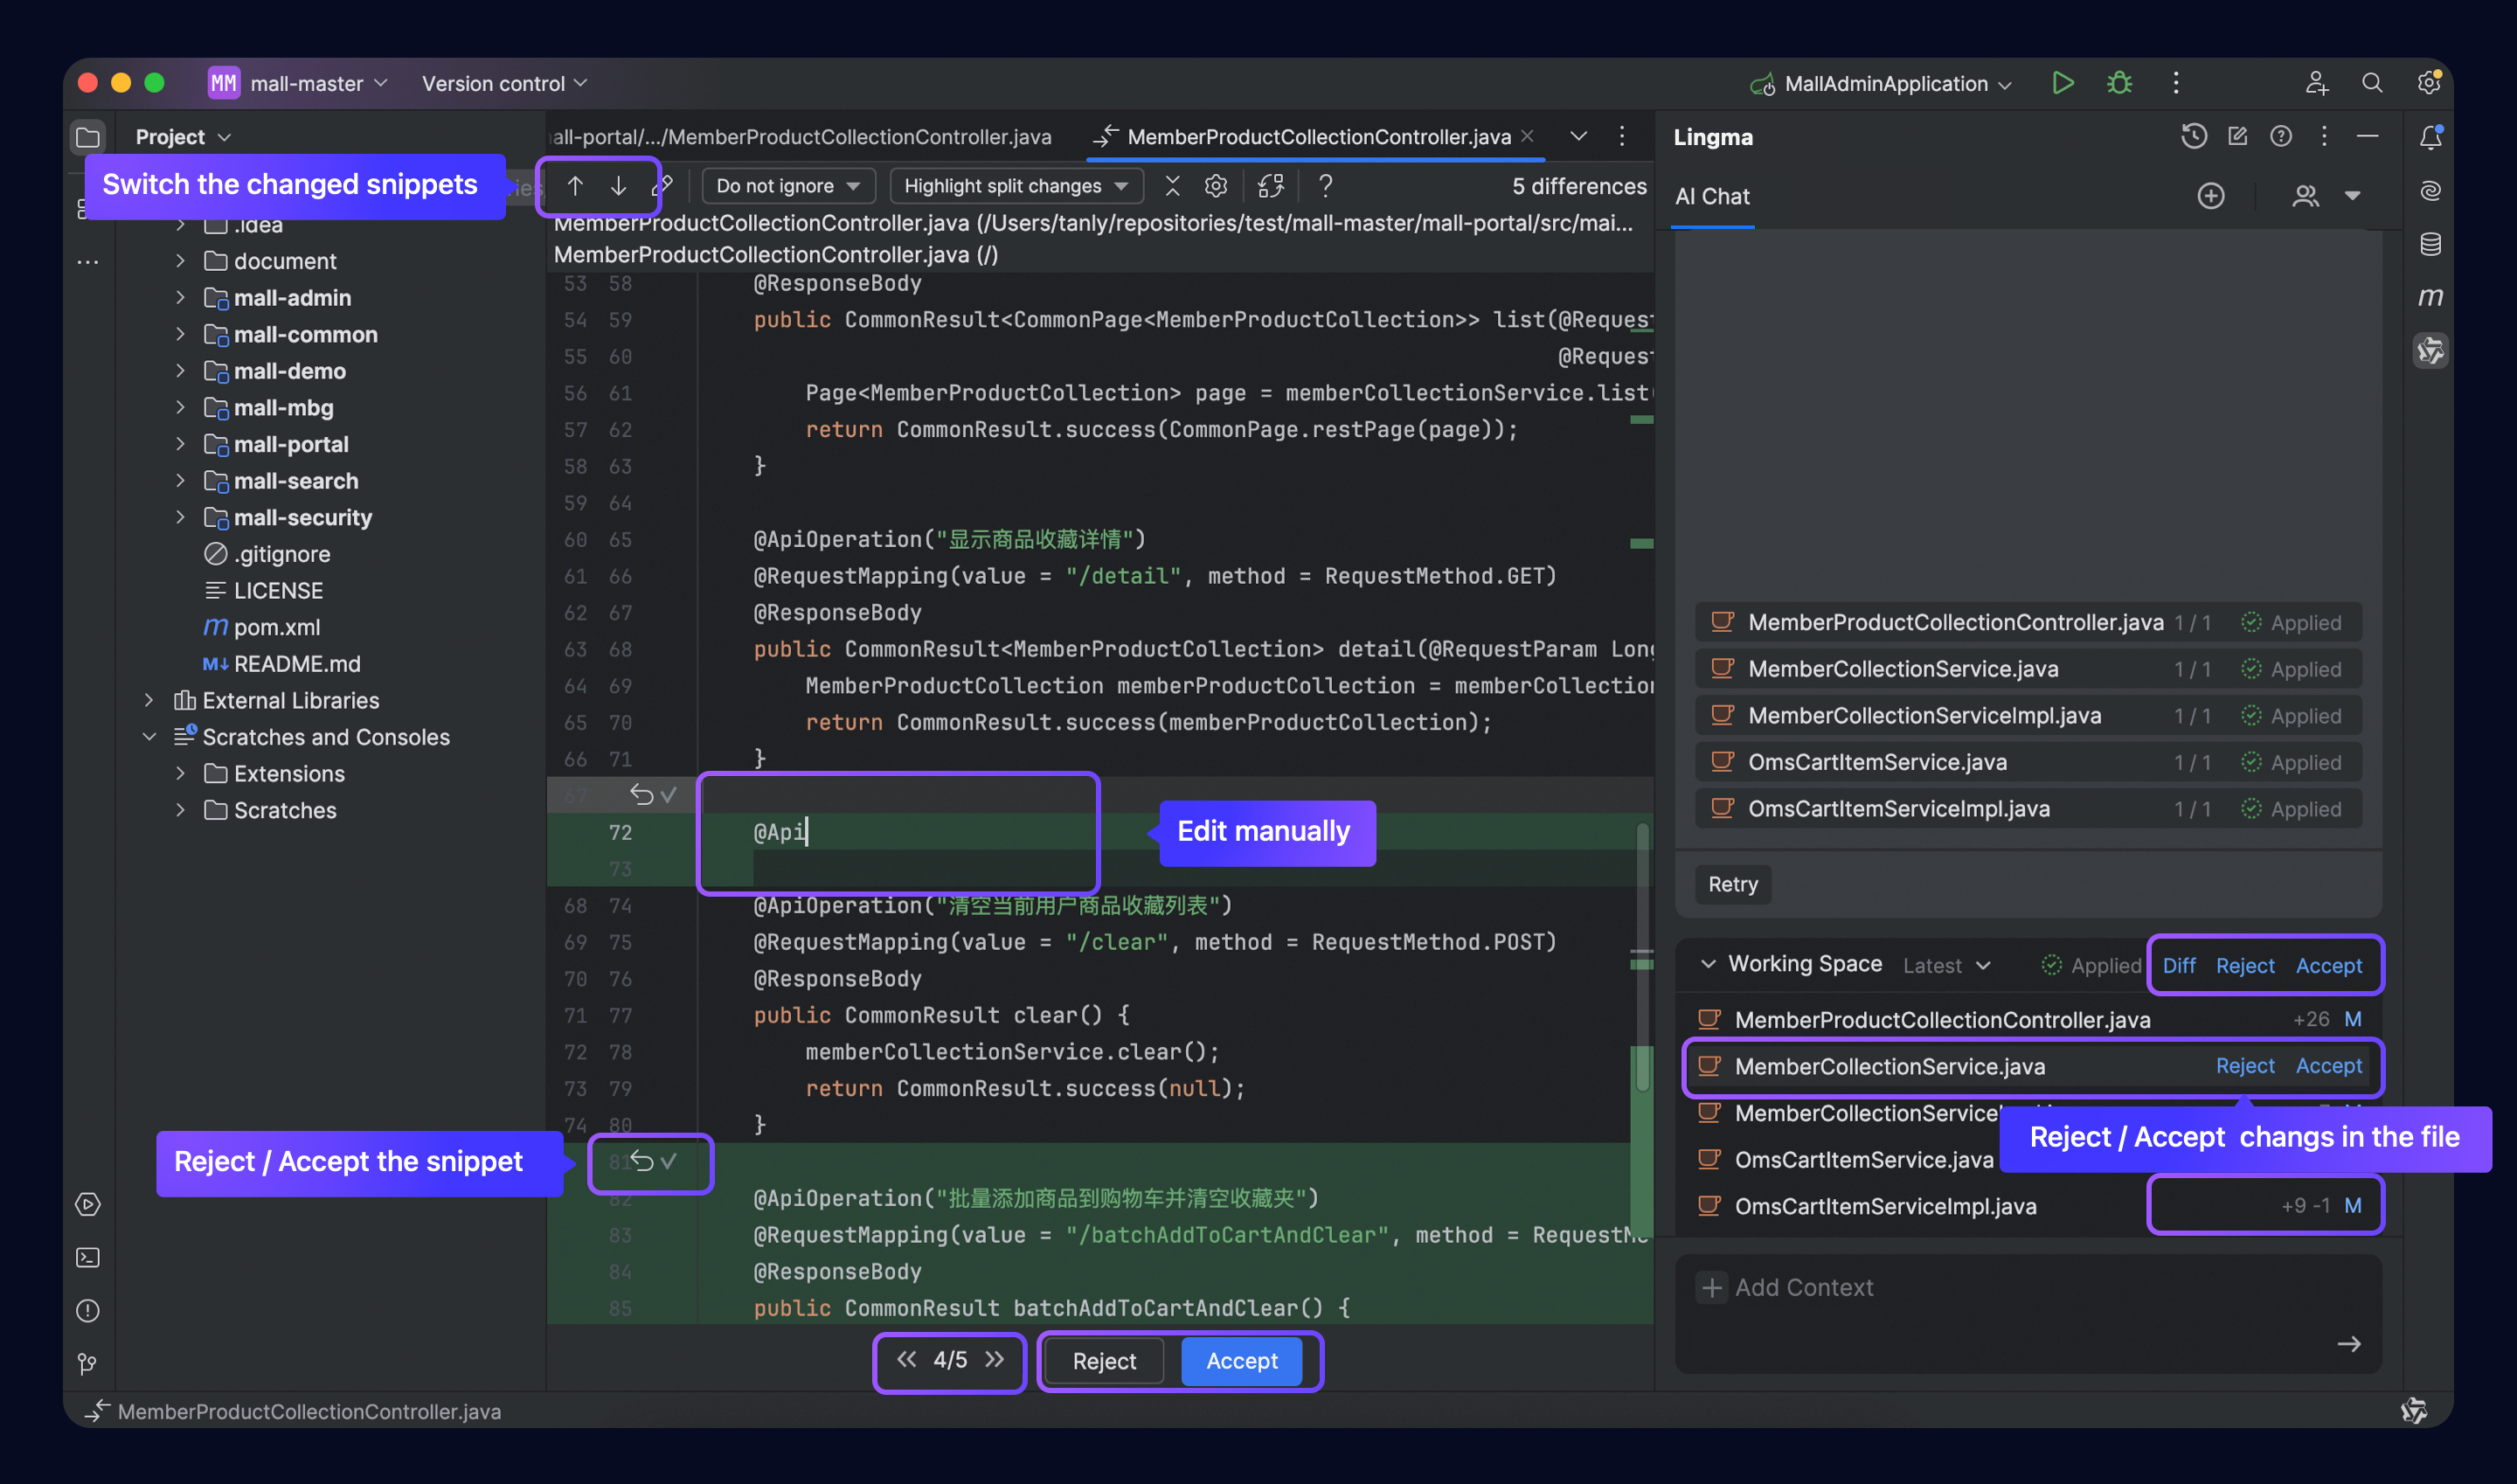
Task: Go to next difference arrow down
Action: pyautogui.click(x=619, y=186)
